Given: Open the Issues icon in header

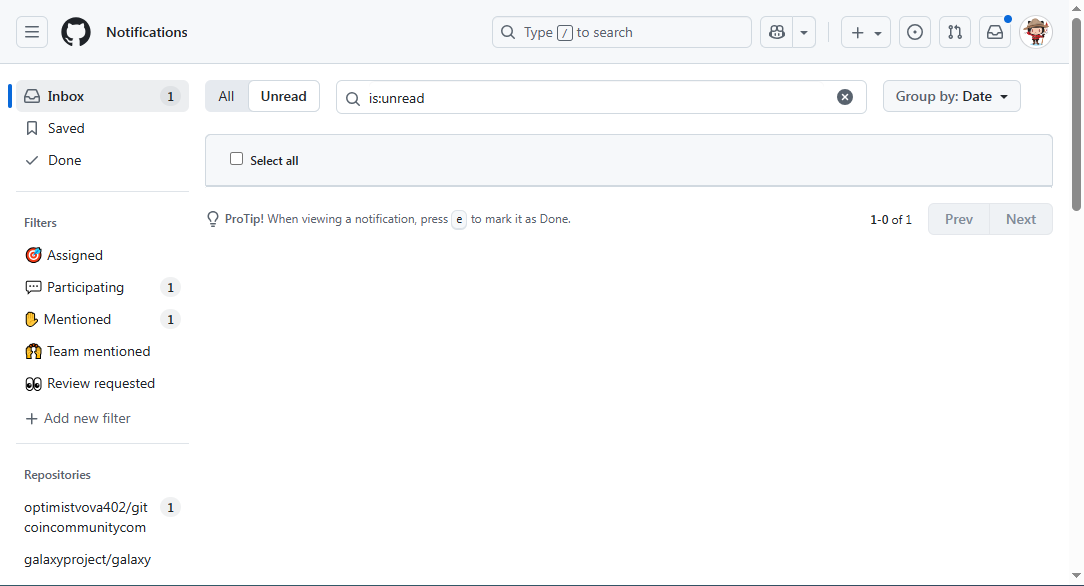Looking at the screenshot, I should [915, 32].
